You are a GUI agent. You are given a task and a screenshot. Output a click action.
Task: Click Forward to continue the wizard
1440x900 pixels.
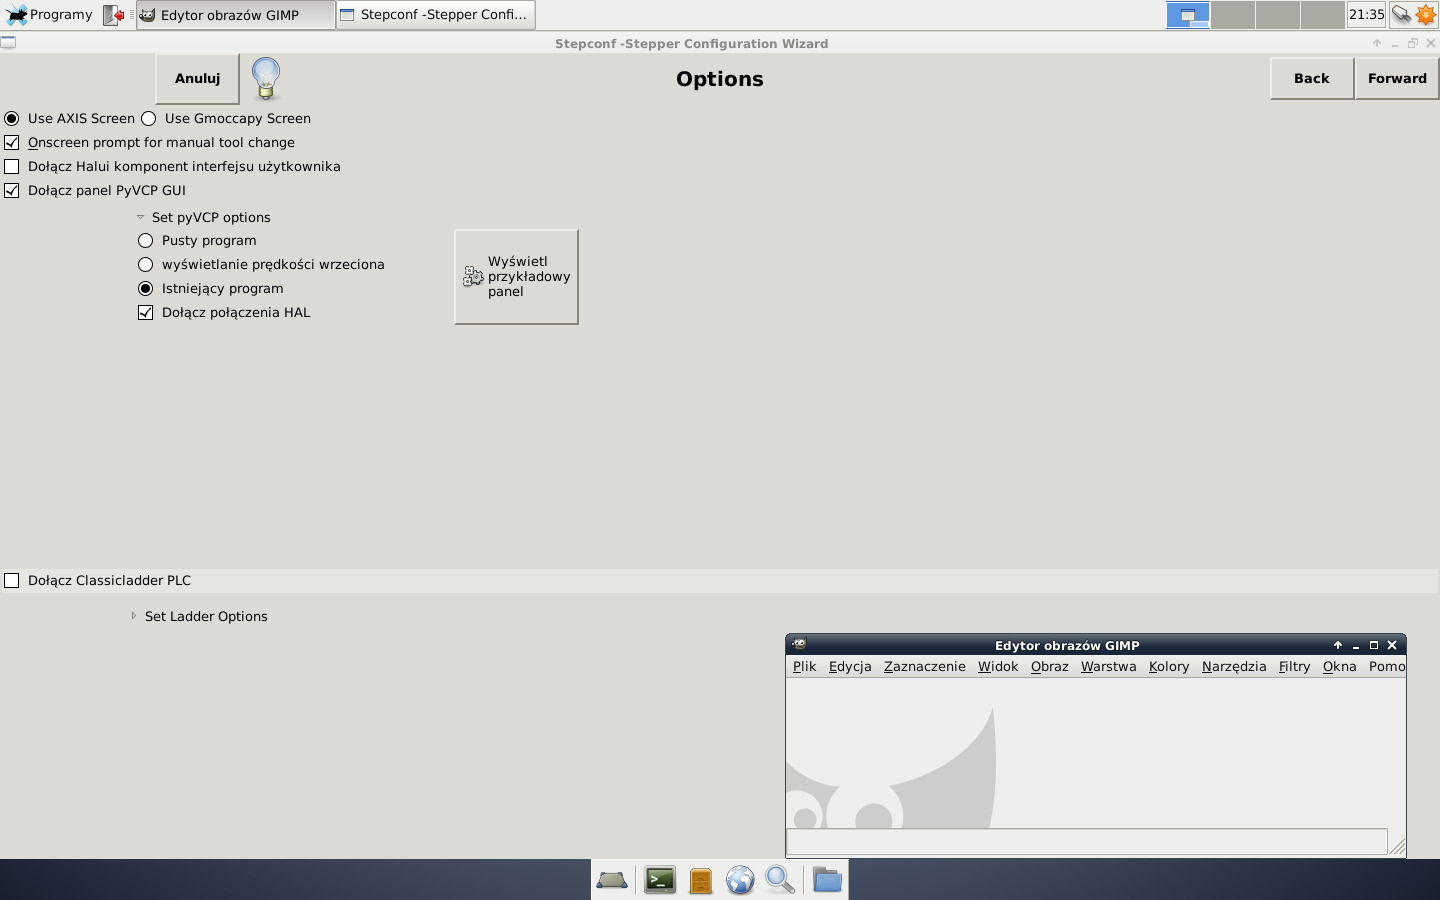pyautogui.click(x=1397, y=78)
